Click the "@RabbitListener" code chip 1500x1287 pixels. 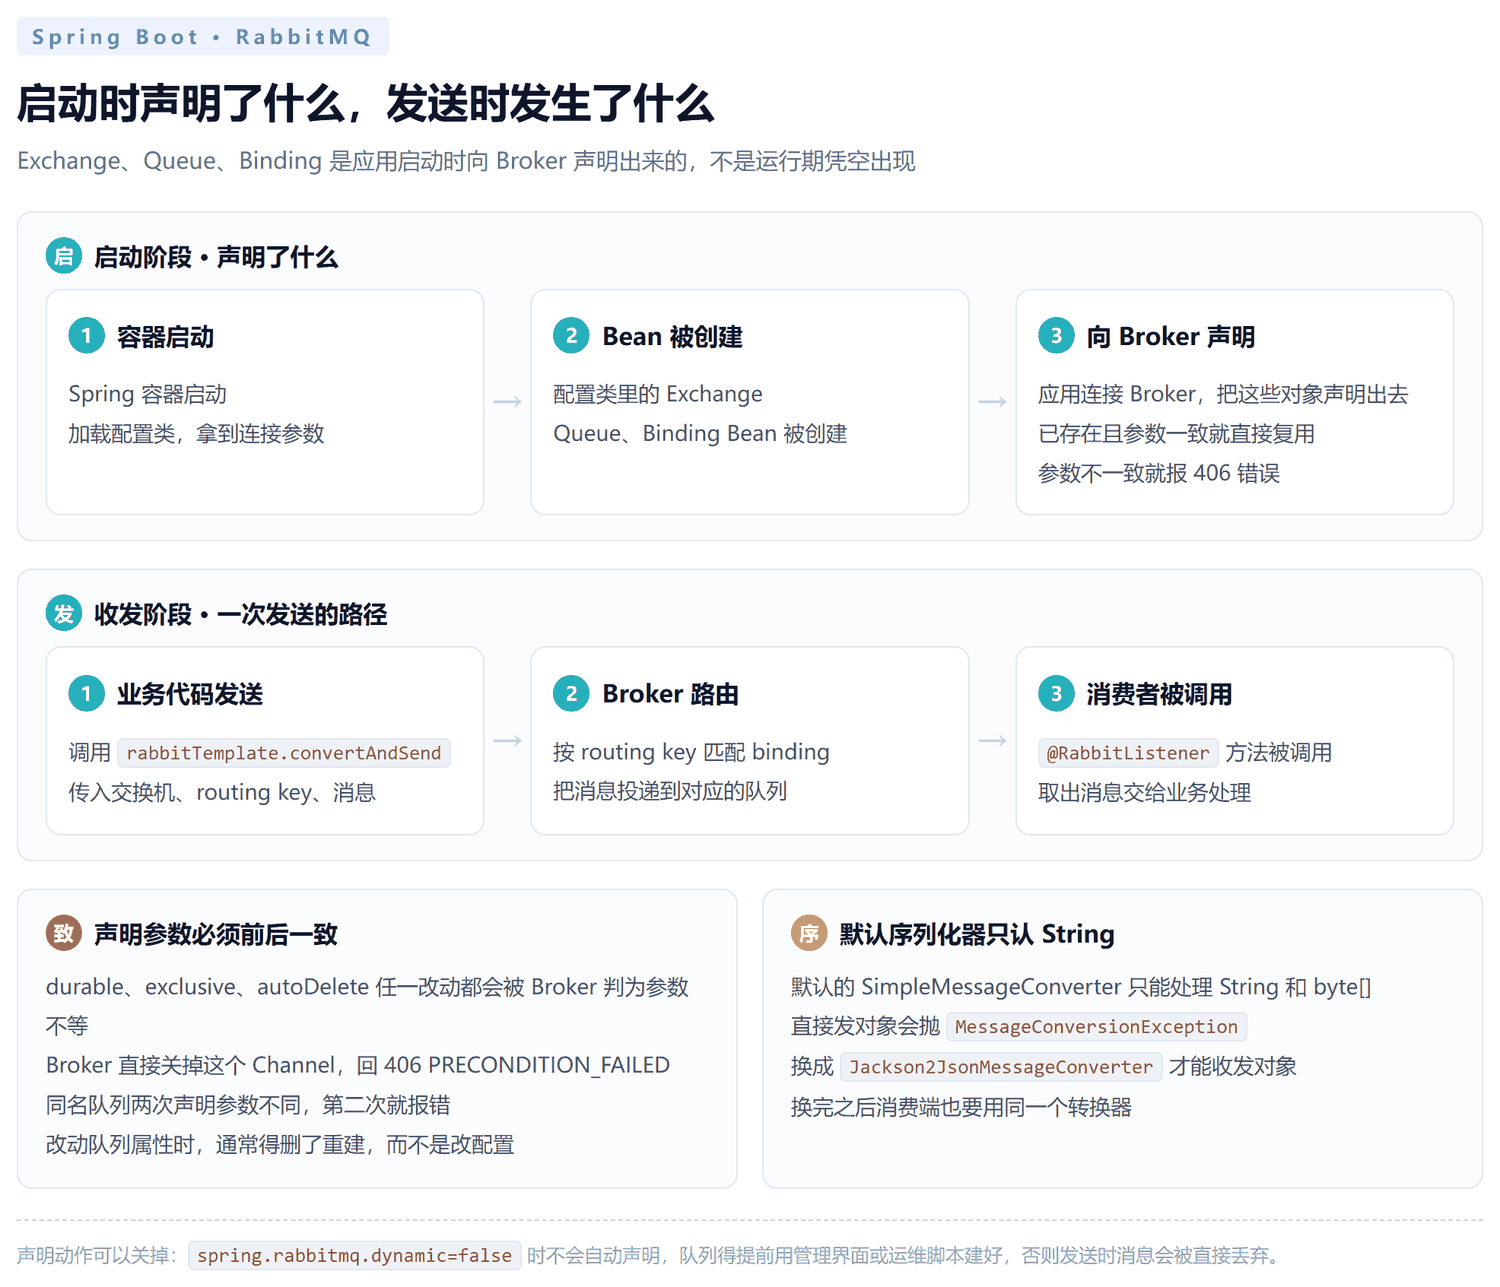(1128, 753)
